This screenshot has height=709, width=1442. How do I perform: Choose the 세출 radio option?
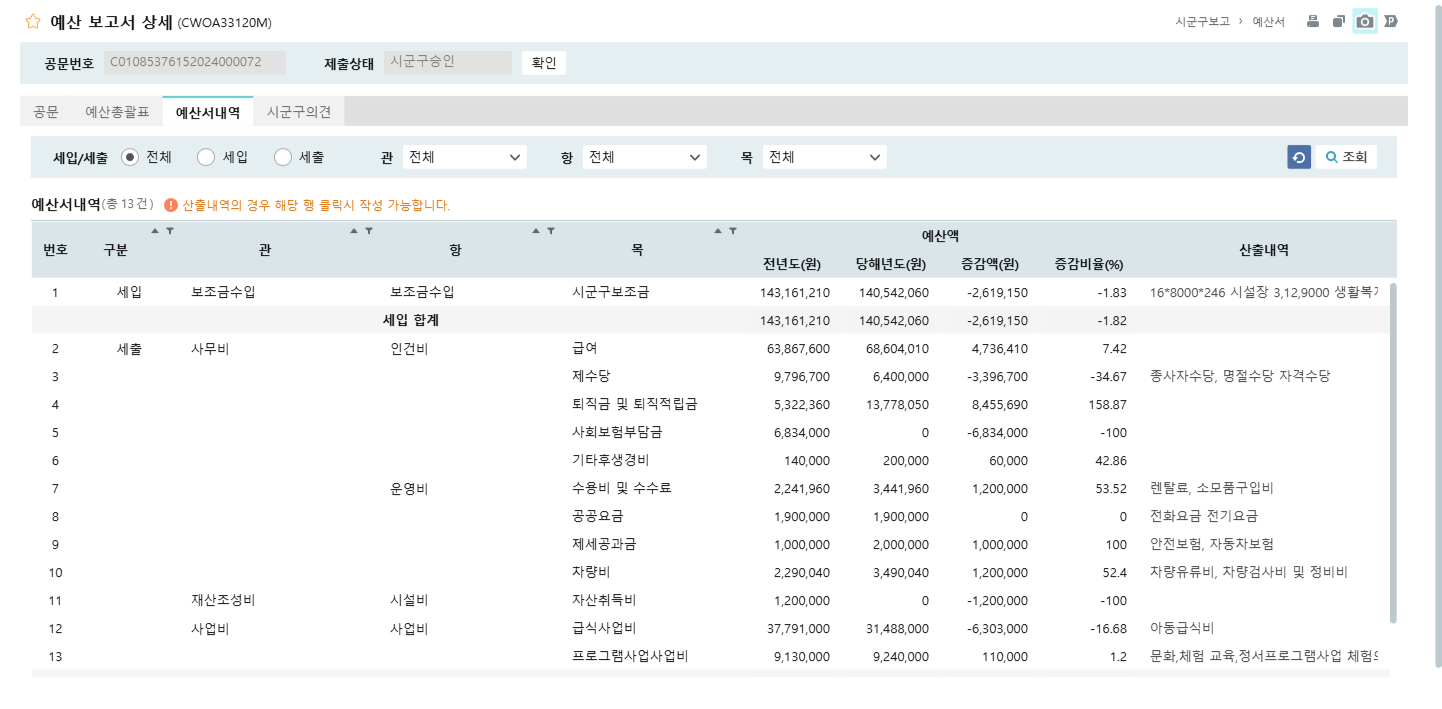pyautogui.click(x=283, y=157)
